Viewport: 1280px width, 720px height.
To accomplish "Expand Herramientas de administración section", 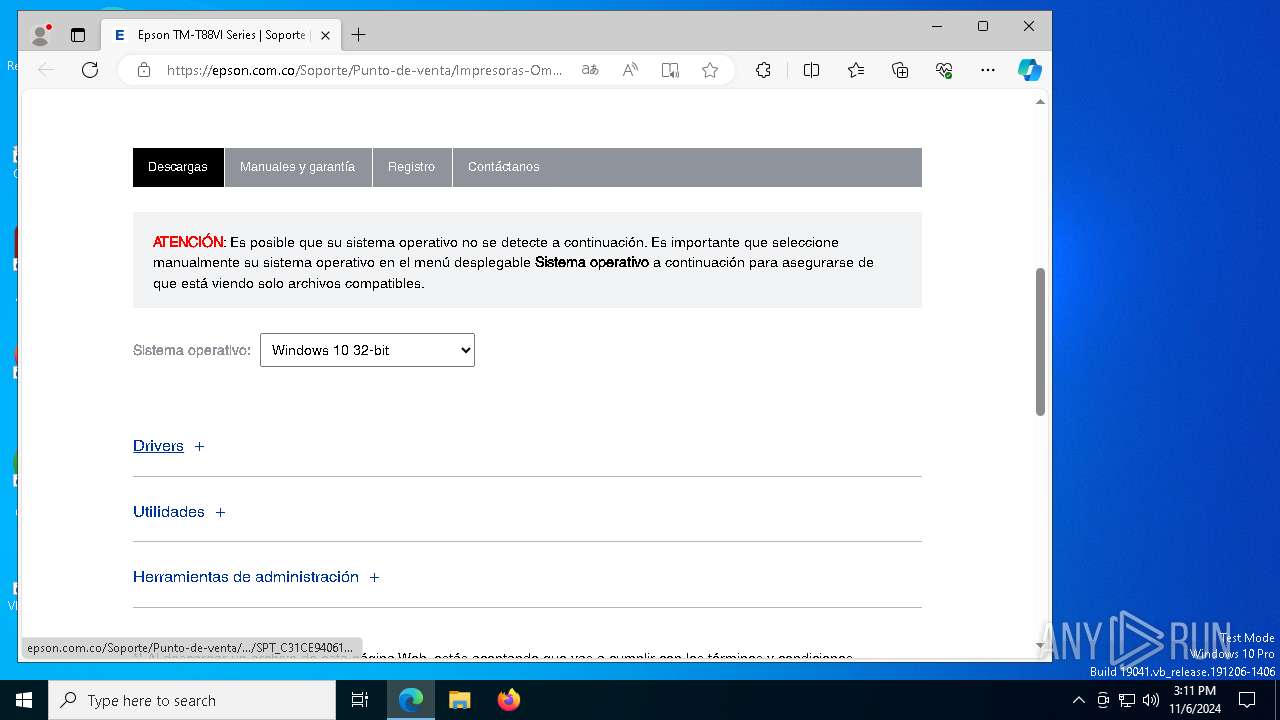I will coord(256,577).
